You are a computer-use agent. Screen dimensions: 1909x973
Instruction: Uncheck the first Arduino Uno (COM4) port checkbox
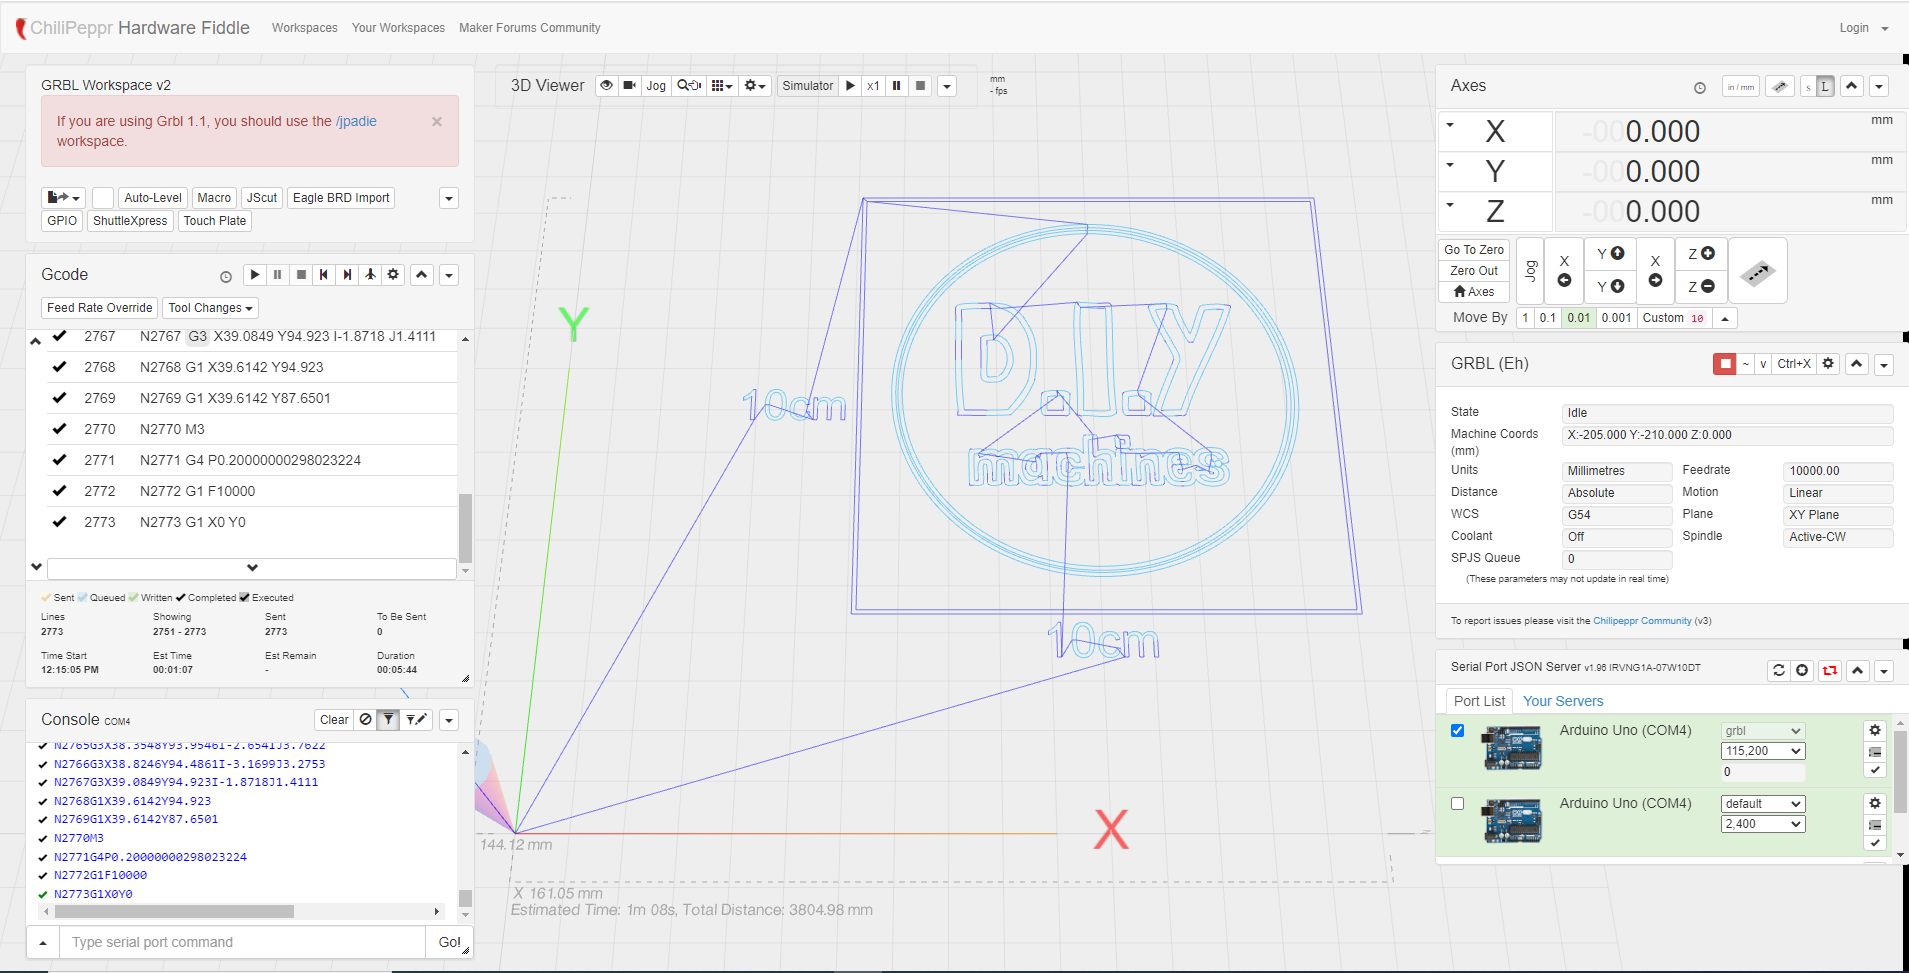[x=1457, y=730]
